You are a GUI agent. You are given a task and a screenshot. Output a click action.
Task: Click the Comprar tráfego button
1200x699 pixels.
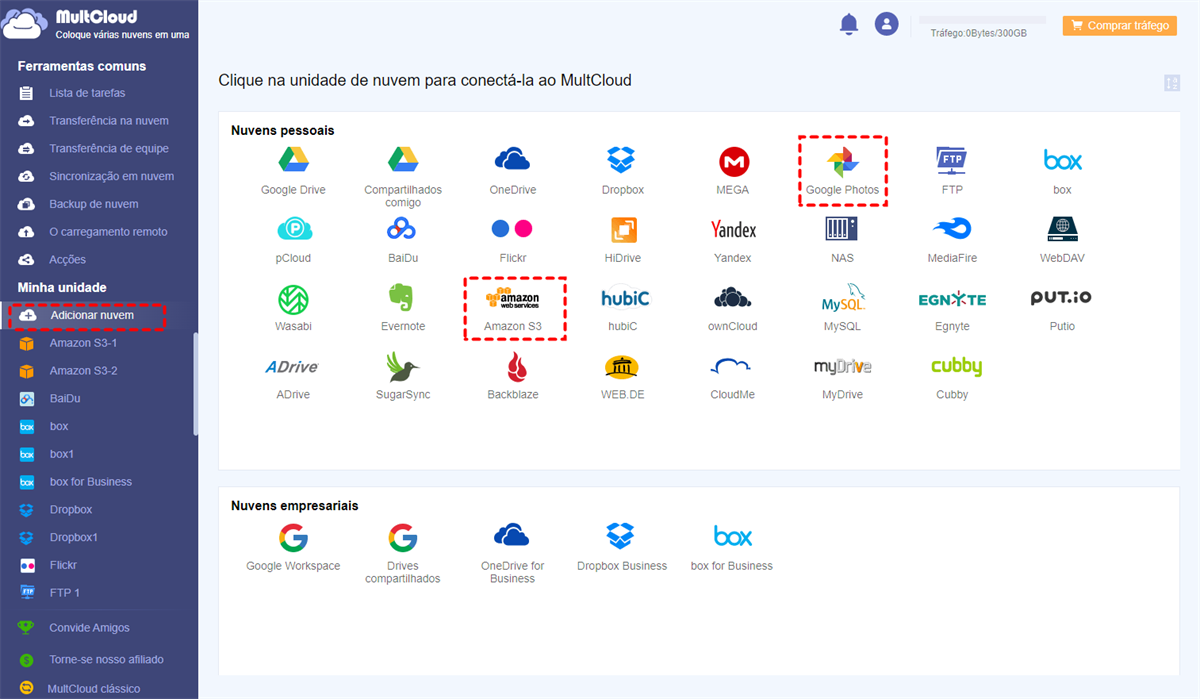point(1120,26)
